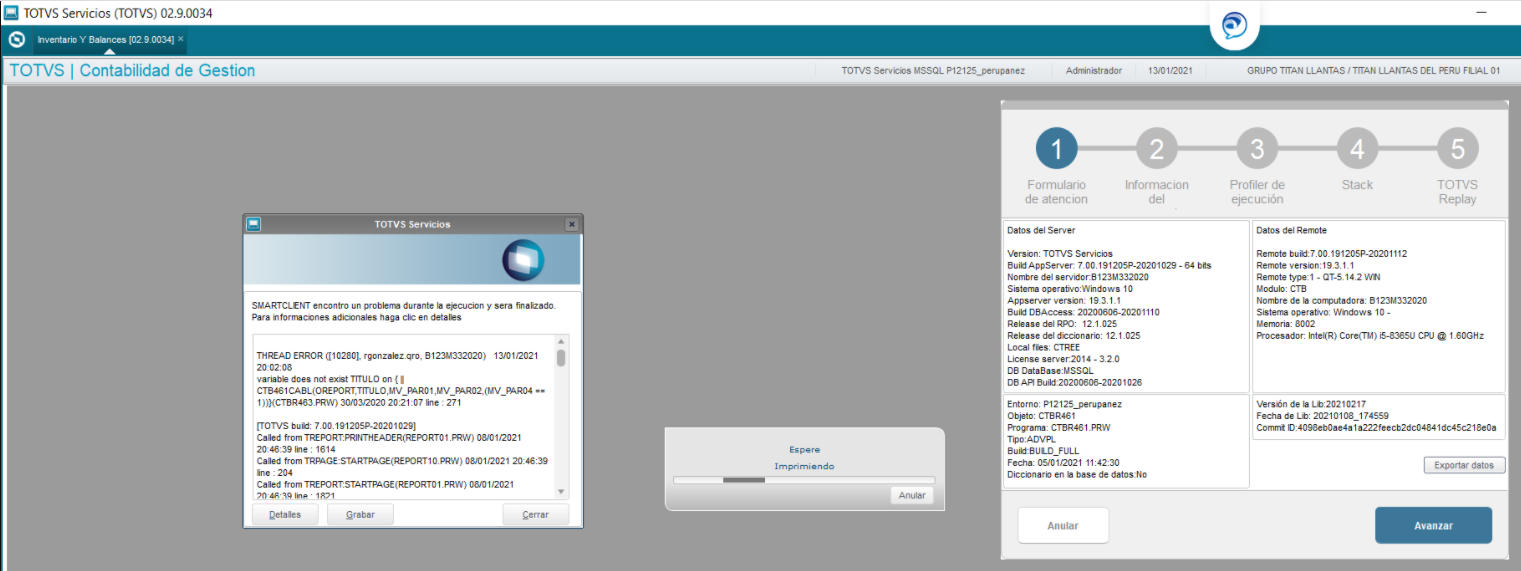
Task: Go to step 5 TOTVS Replay
Action: tap(1457, 149)
